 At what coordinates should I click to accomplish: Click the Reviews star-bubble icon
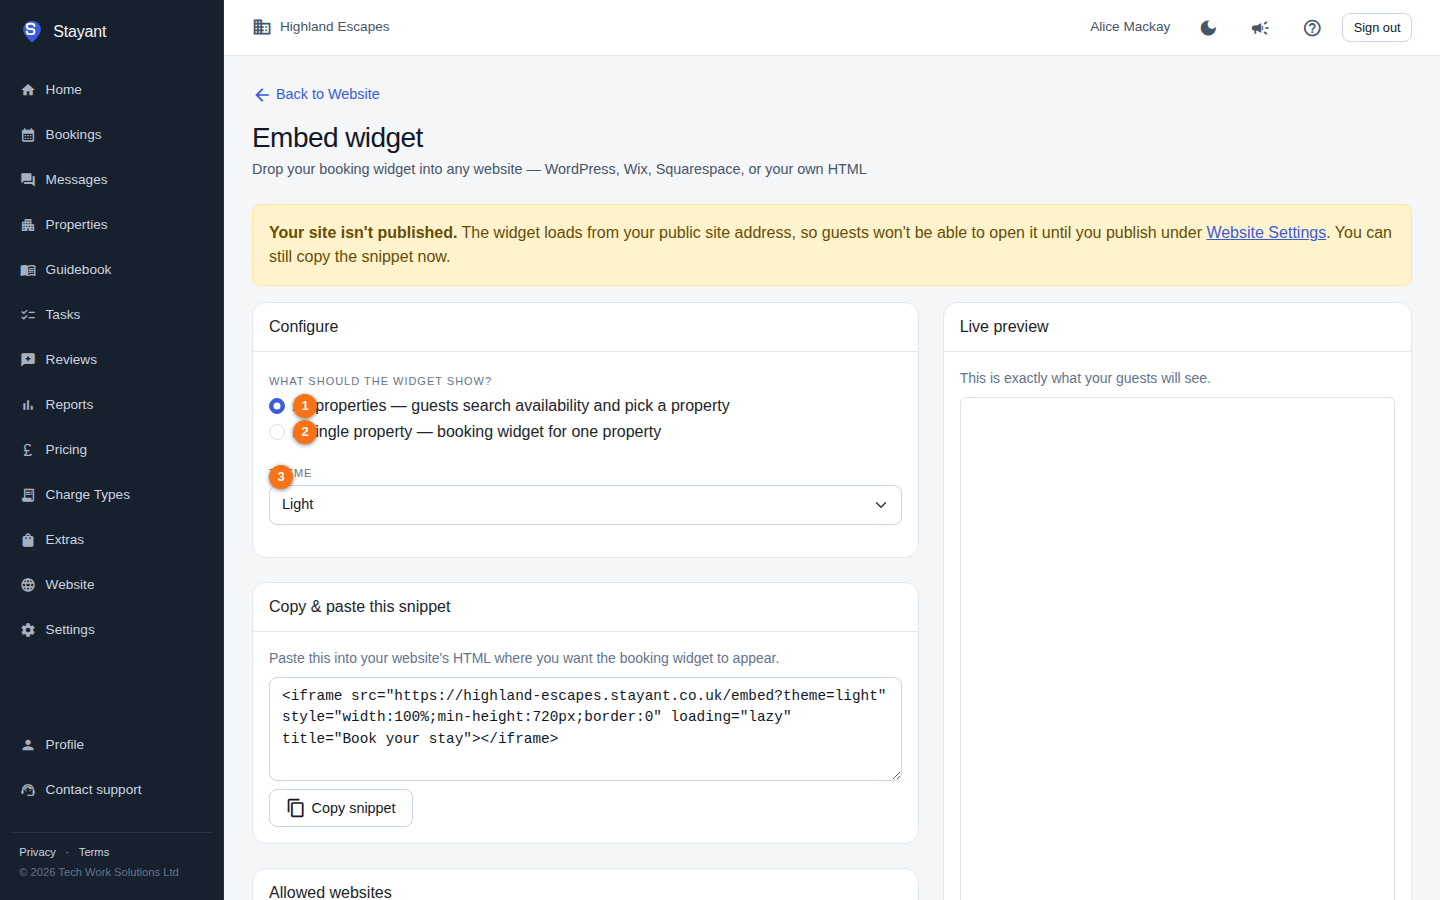[x=28, y=360]
